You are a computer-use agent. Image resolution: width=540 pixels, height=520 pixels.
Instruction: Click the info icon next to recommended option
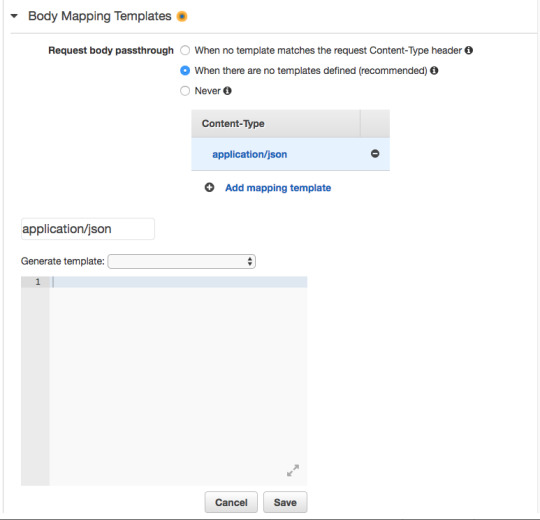pos(434,70)
